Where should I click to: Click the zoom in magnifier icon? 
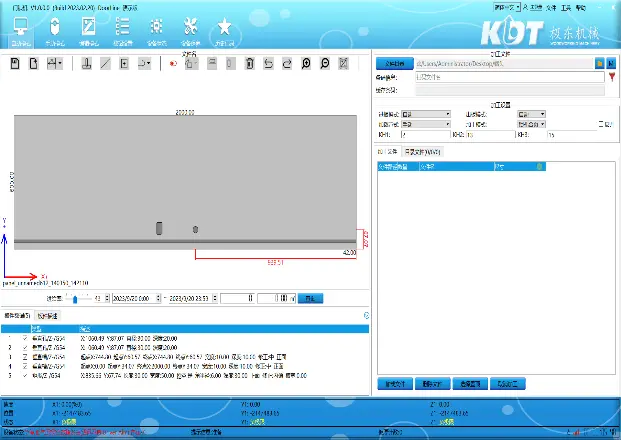pyautogui.click(x=306, y=63)
